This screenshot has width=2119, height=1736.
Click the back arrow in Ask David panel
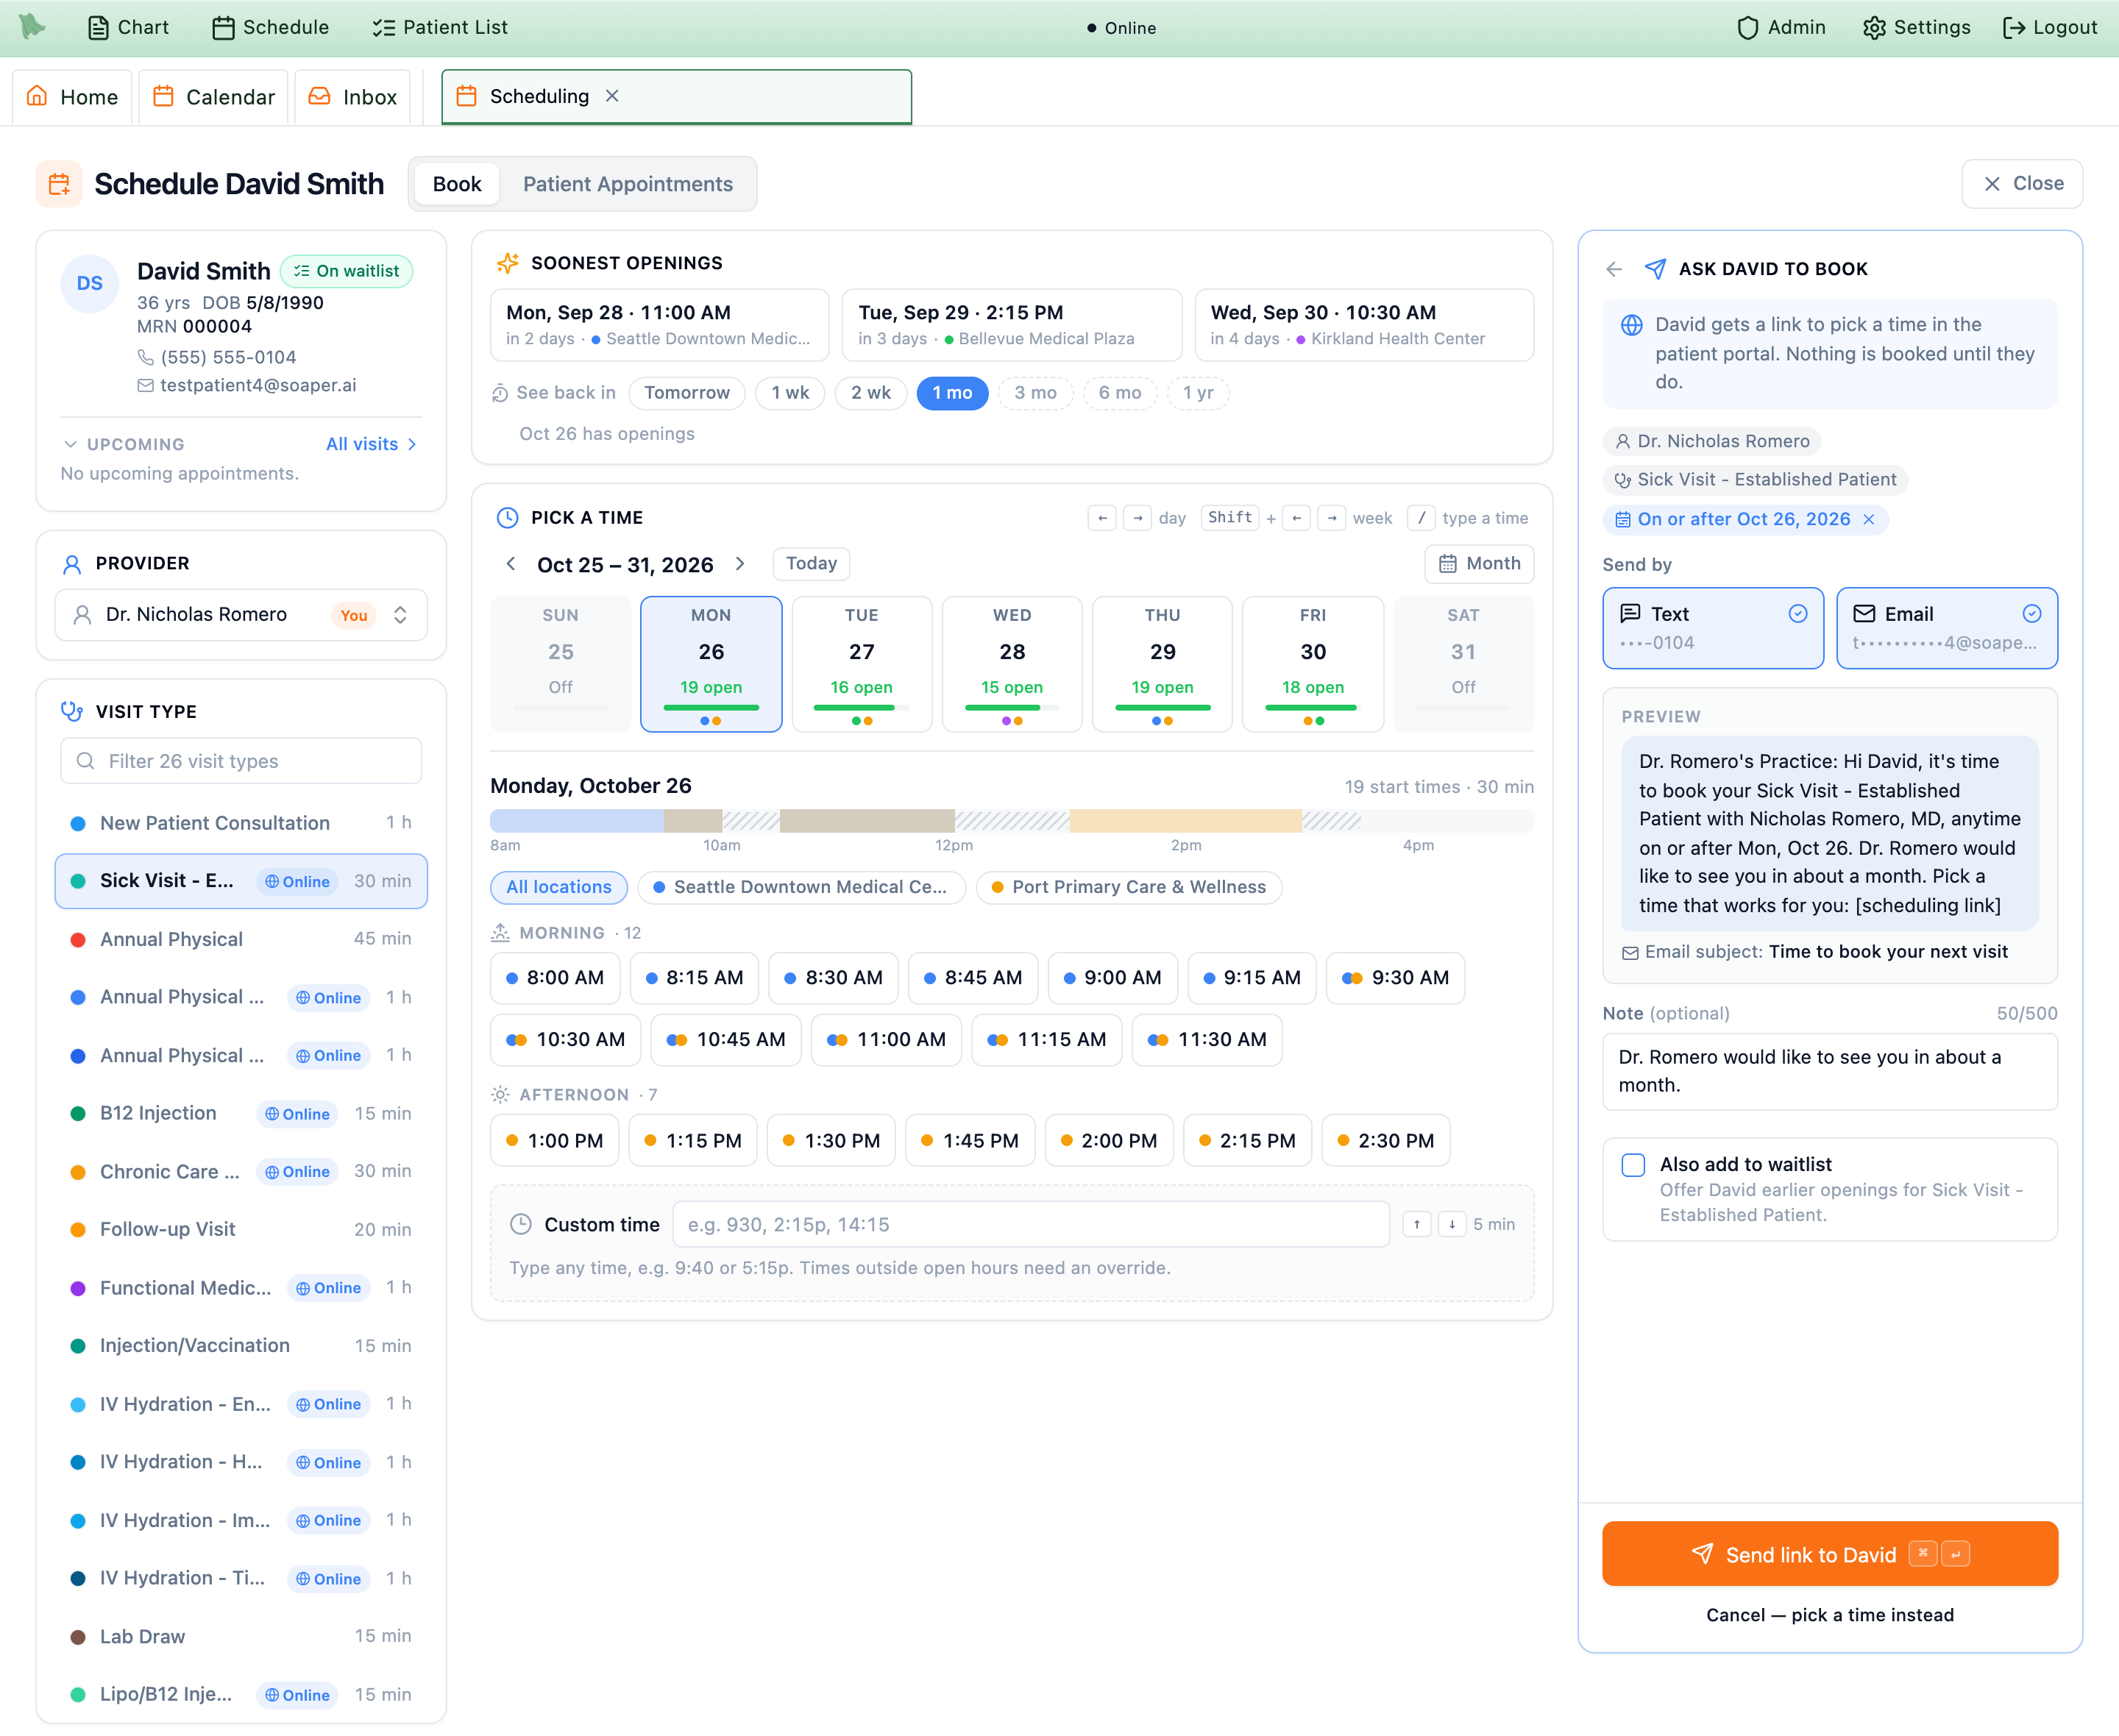point(1614,269)
